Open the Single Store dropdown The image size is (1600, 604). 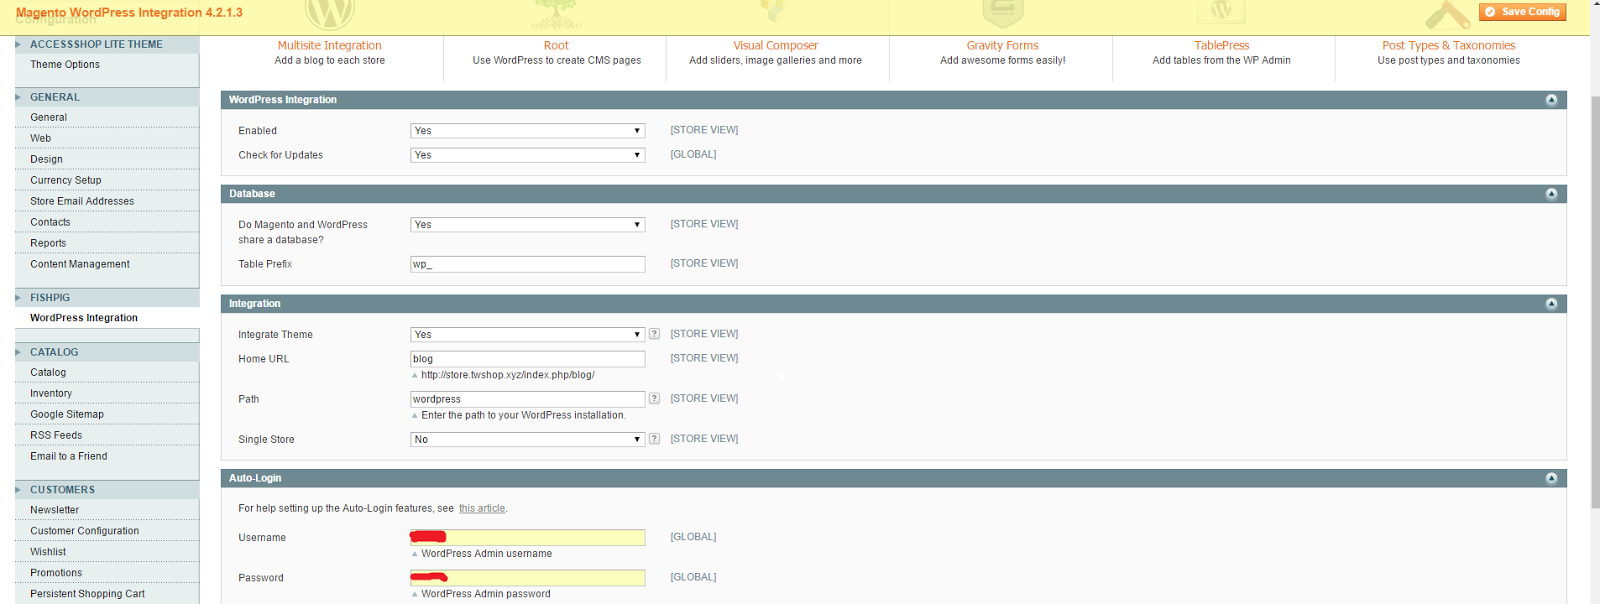coord(527,439)
